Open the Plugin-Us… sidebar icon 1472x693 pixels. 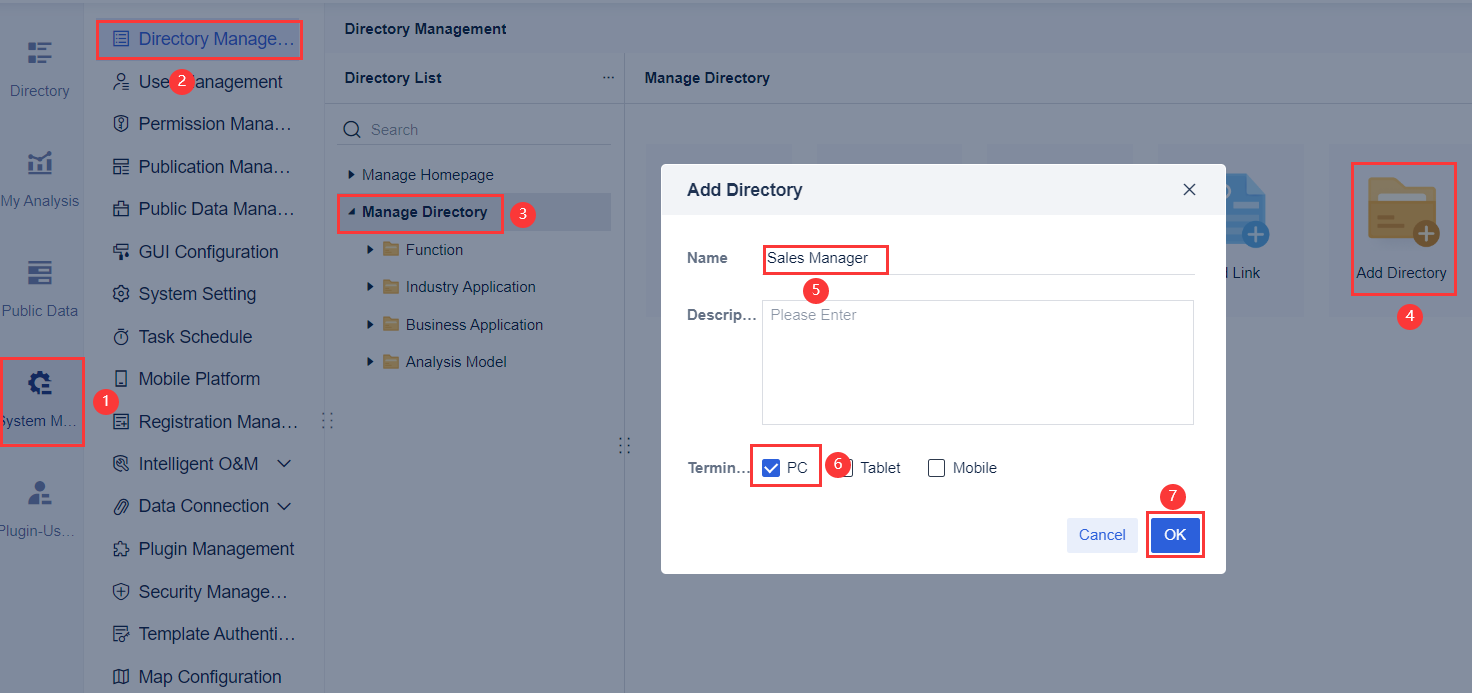pos(40,493)
